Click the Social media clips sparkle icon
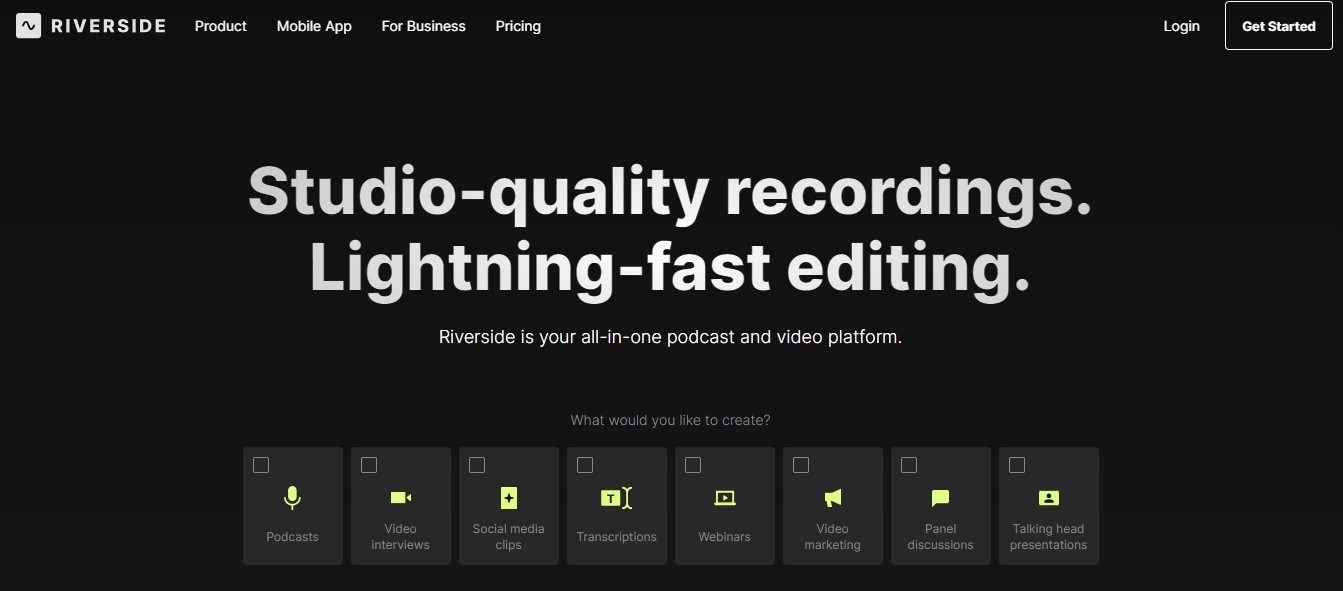Image resolution: width=1343 pixels, height=591 pixels. [508, 497]
